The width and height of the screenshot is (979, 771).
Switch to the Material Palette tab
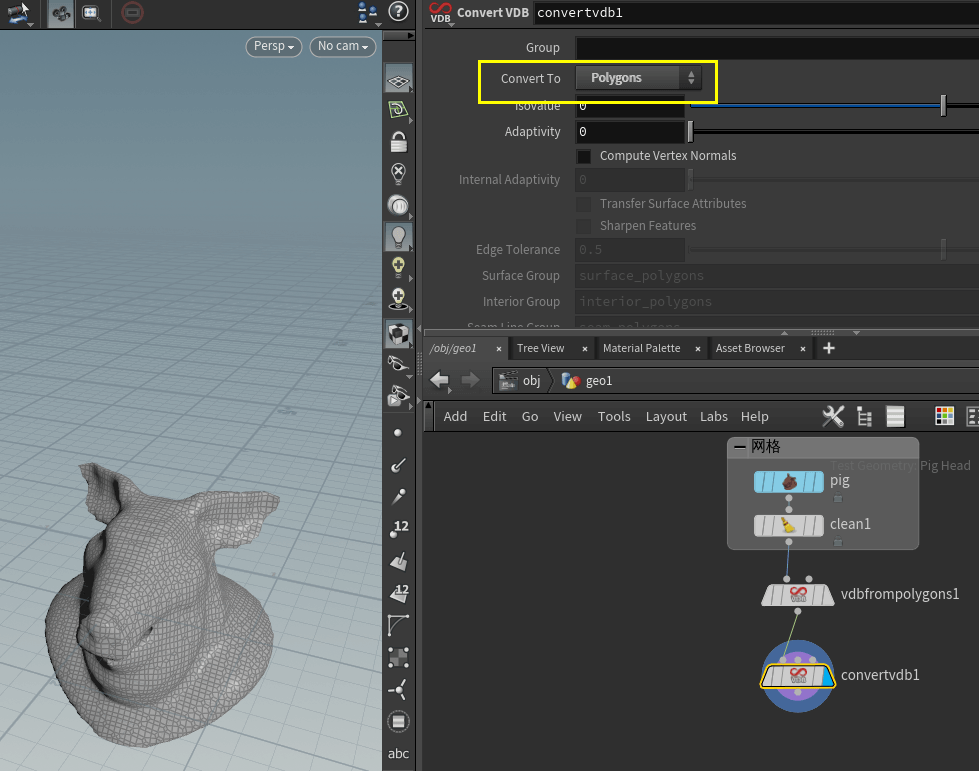click(x=641, y=348)
